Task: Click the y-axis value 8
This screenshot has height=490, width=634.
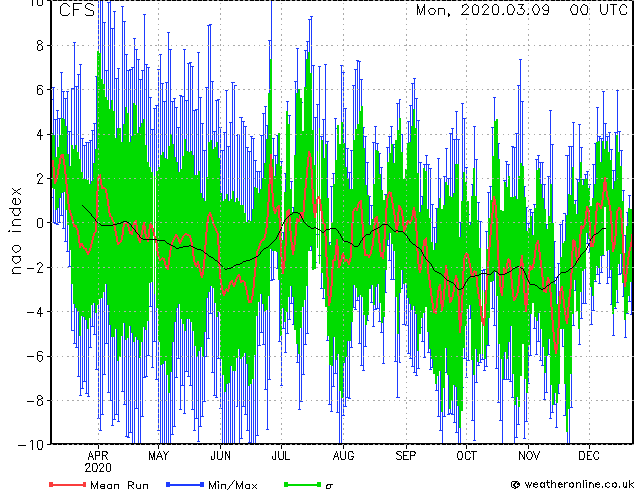Action: click(40, 45)
